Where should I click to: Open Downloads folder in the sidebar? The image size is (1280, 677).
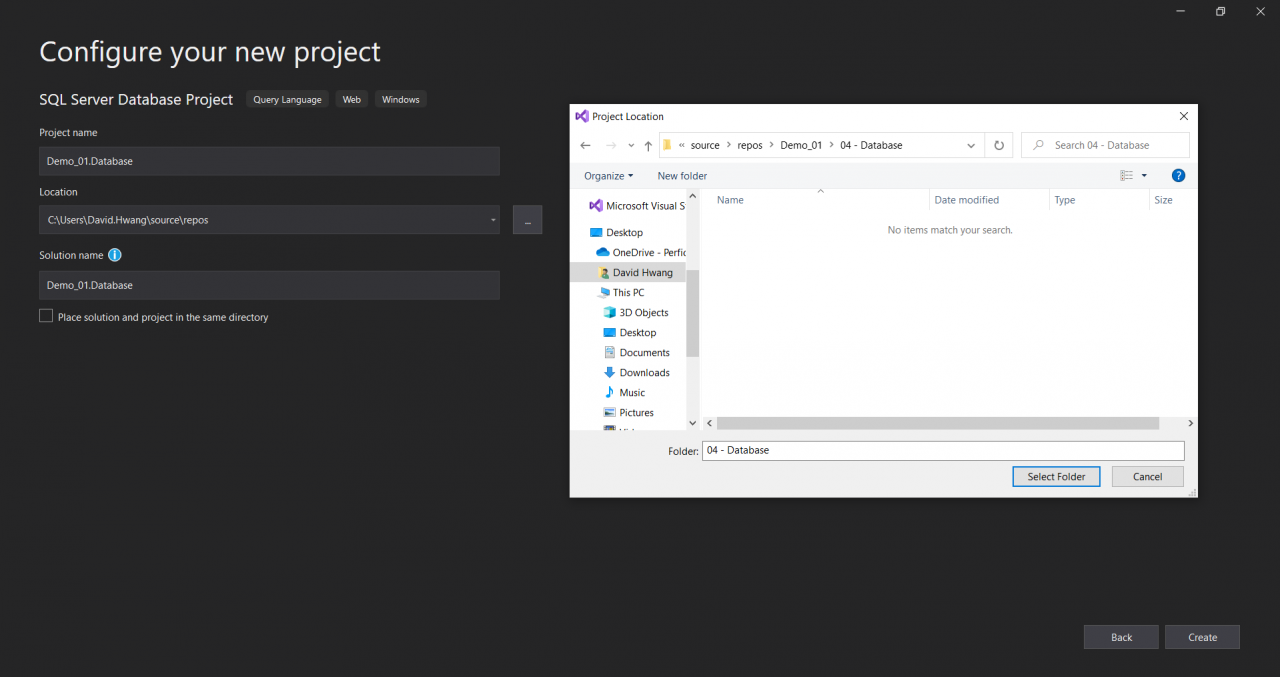coord(644,372)
